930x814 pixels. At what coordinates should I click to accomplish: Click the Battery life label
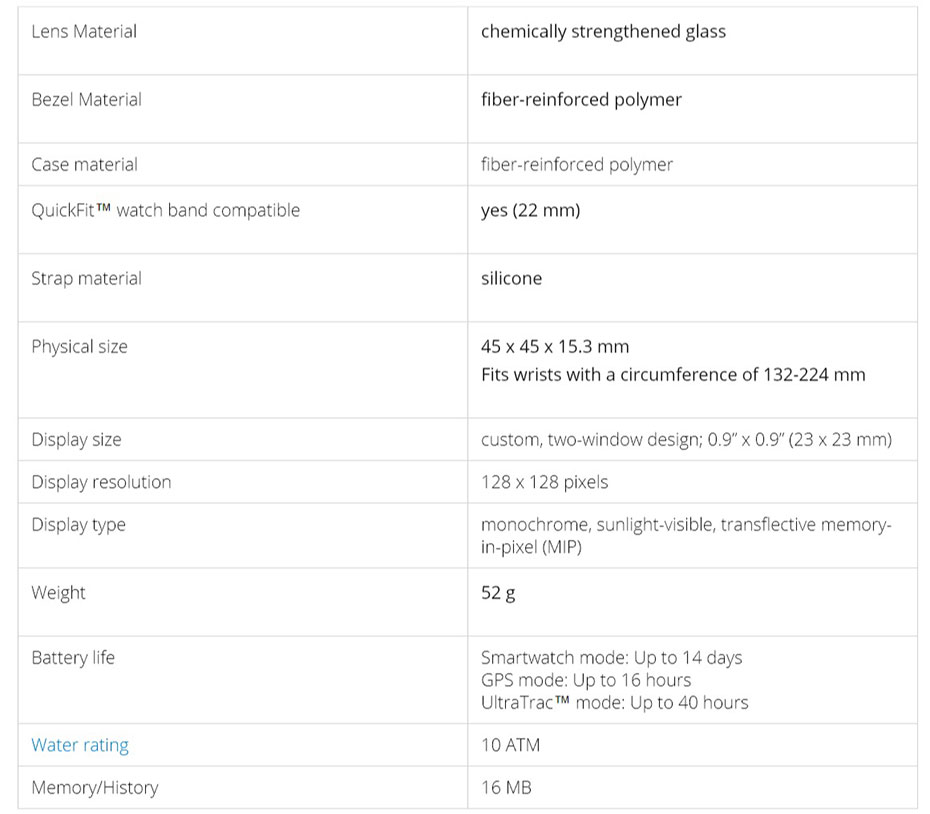click(72, 658)
